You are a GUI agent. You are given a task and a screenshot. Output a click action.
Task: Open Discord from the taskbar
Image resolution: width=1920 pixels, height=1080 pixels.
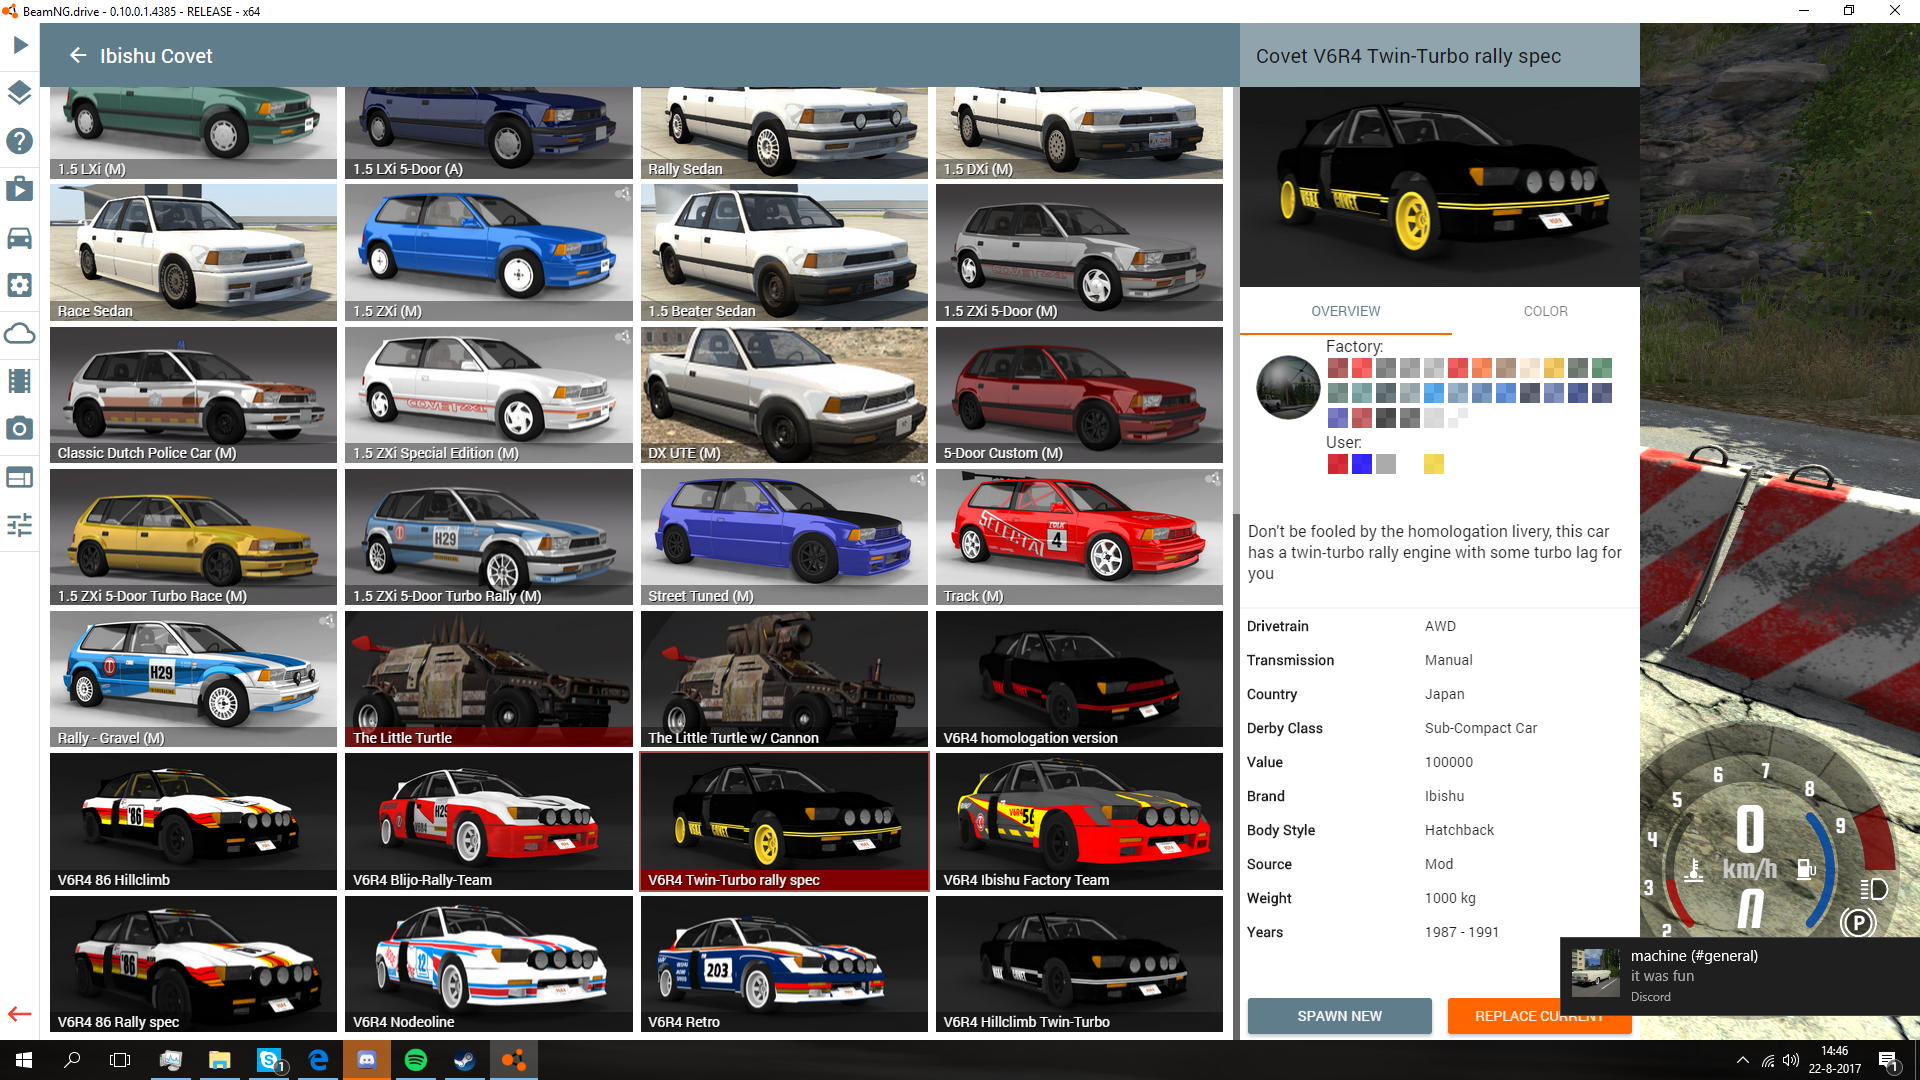pos(367,1060)
